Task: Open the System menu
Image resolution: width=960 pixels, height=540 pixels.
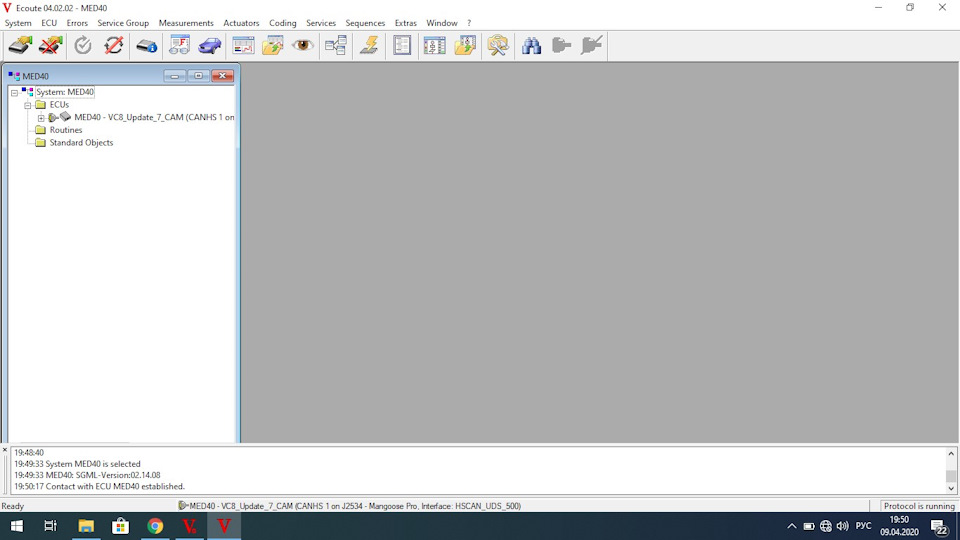Action: click(x=18, y=23)
